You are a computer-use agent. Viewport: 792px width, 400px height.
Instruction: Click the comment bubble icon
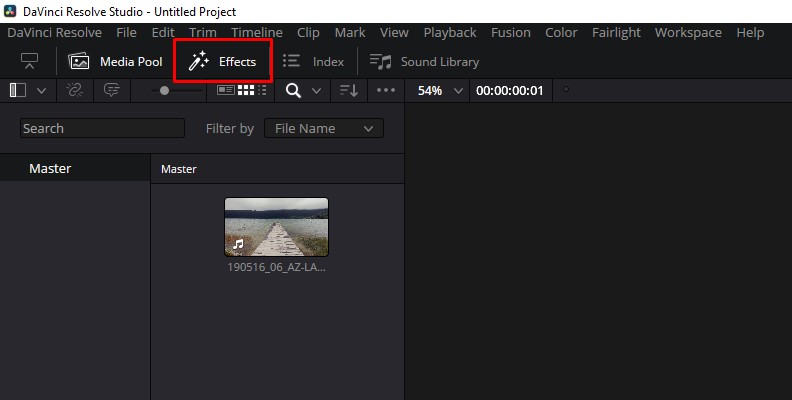point(112,90)
